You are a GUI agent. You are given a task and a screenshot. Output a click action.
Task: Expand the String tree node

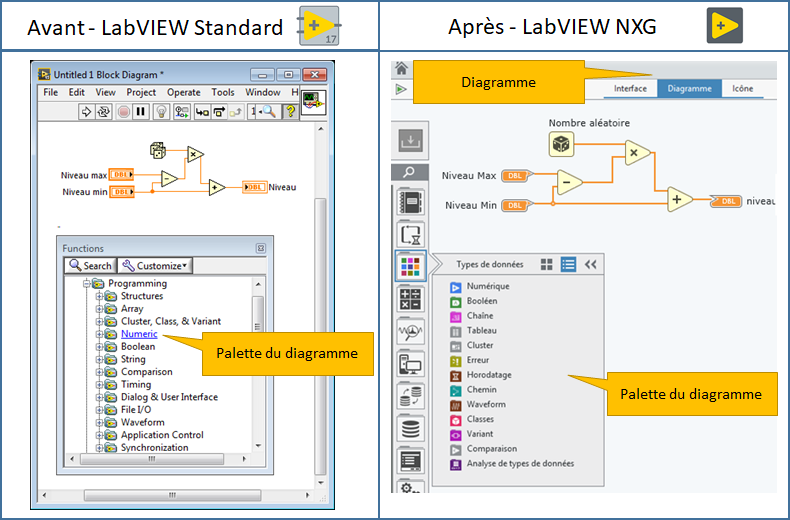99,359
